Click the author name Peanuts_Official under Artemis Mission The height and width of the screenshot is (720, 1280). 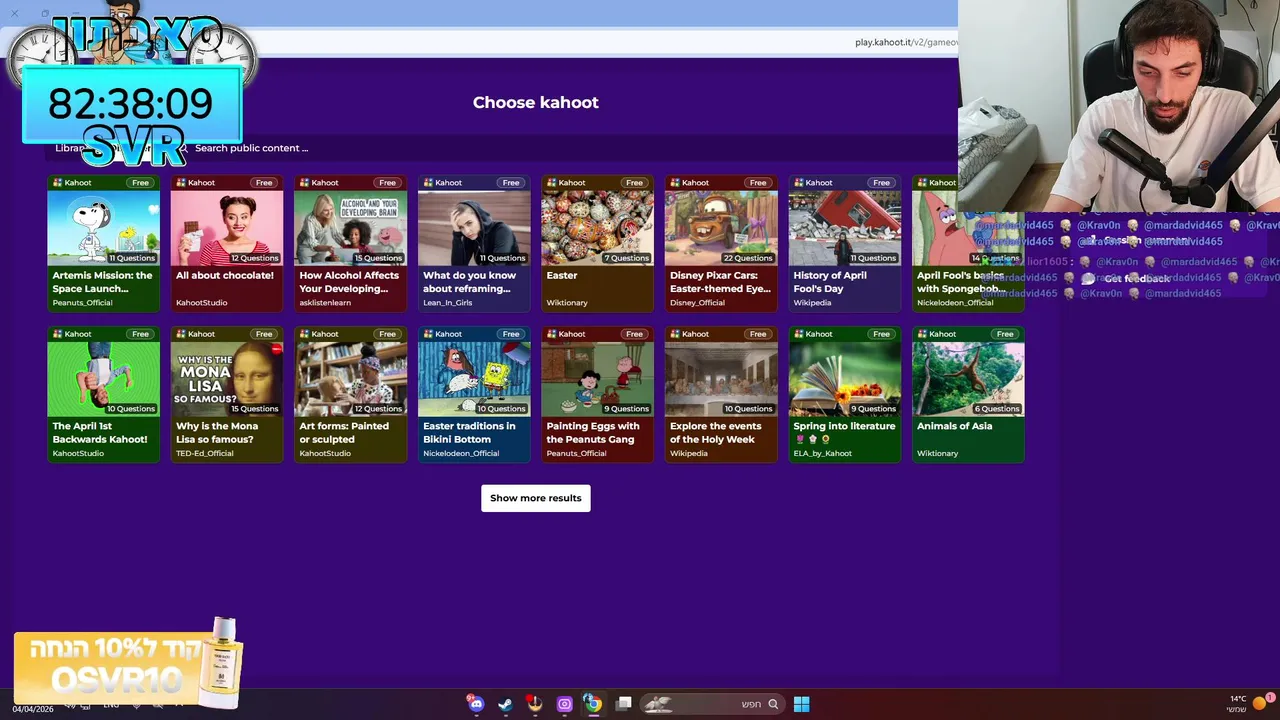click(x=82, y=303)
